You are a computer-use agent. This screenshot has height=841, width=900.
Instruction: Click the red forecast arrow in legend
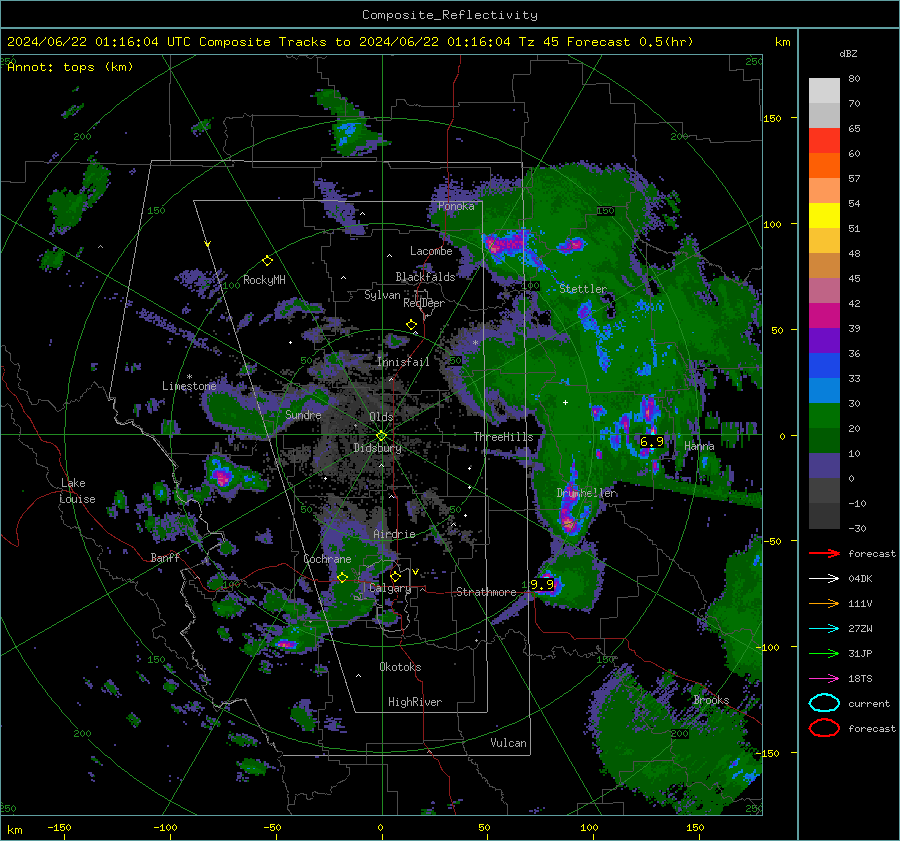(824, 553)
